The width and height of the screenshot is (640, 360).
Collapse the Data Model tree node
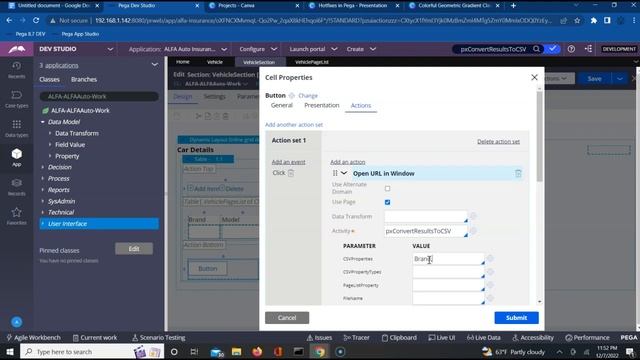(x=43, y=122)
